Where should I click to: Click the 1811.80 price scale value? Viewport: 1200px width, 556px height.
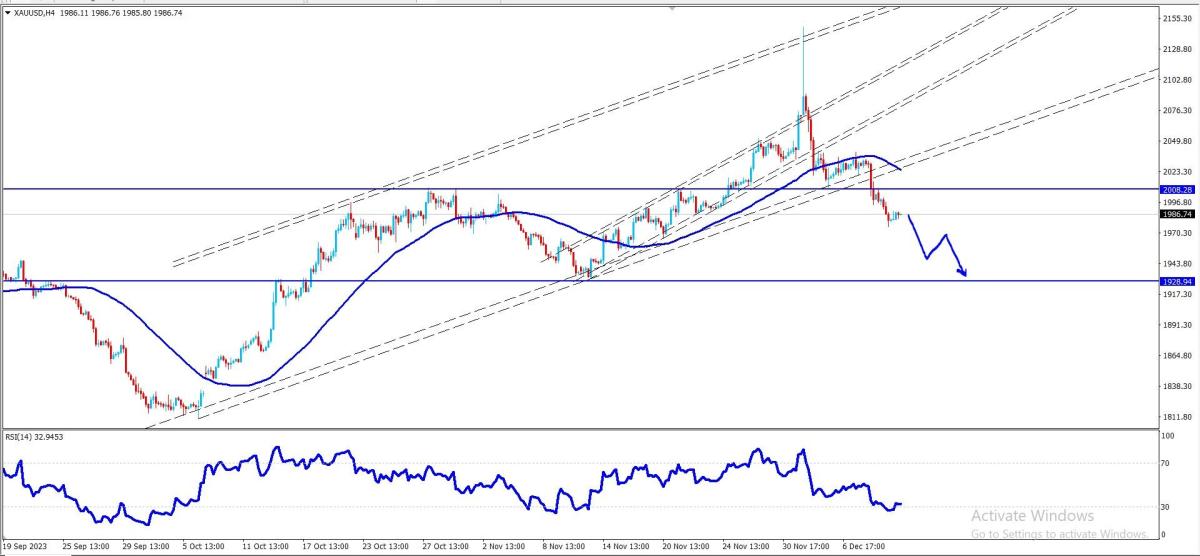coord(1177,417)
